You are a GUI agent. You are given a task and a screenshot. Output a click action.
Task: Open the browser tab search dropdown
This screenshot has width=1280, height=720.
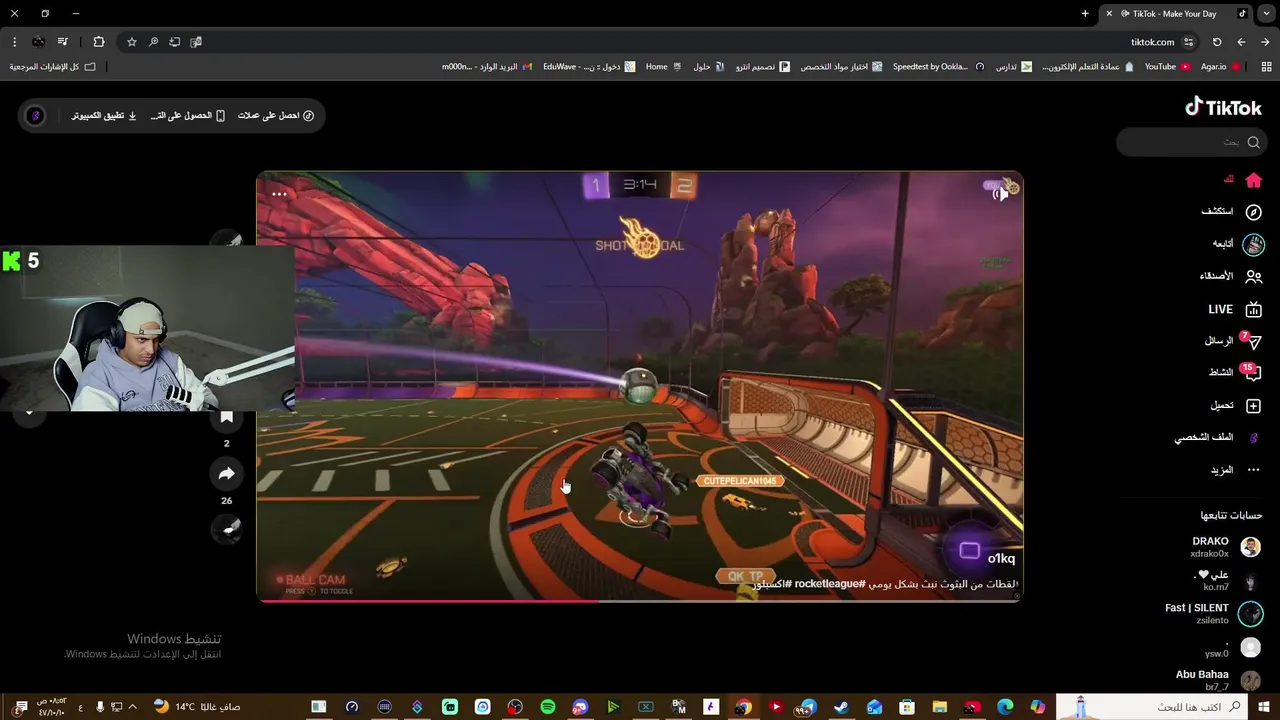tap(1266, 13)
